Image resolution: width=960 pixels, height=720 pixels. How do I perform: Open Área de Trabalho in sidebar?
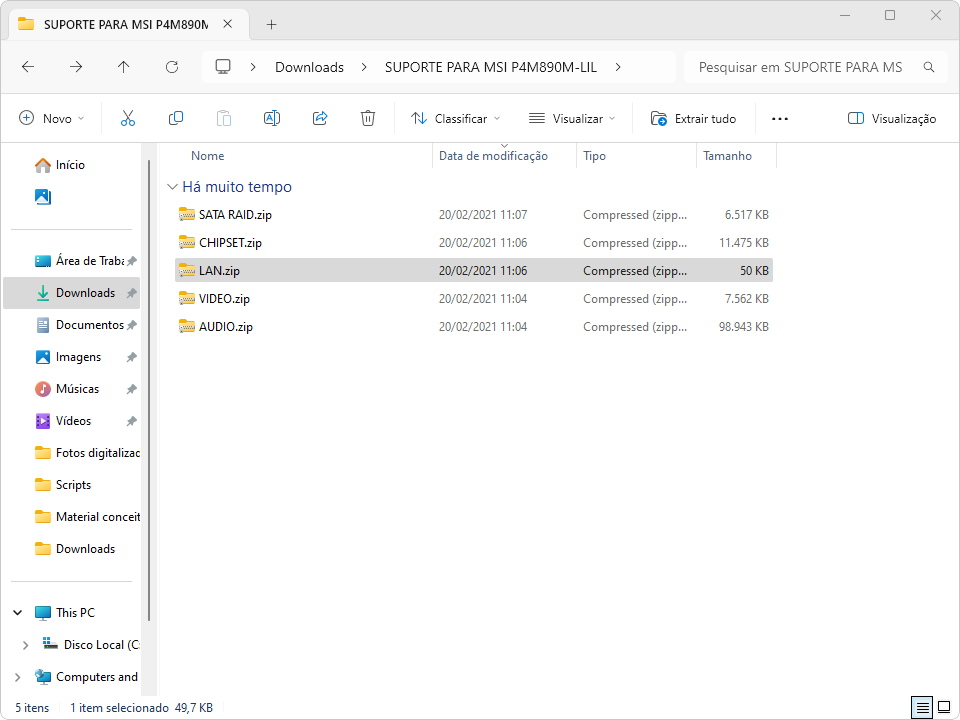click(x=80, y=261)
